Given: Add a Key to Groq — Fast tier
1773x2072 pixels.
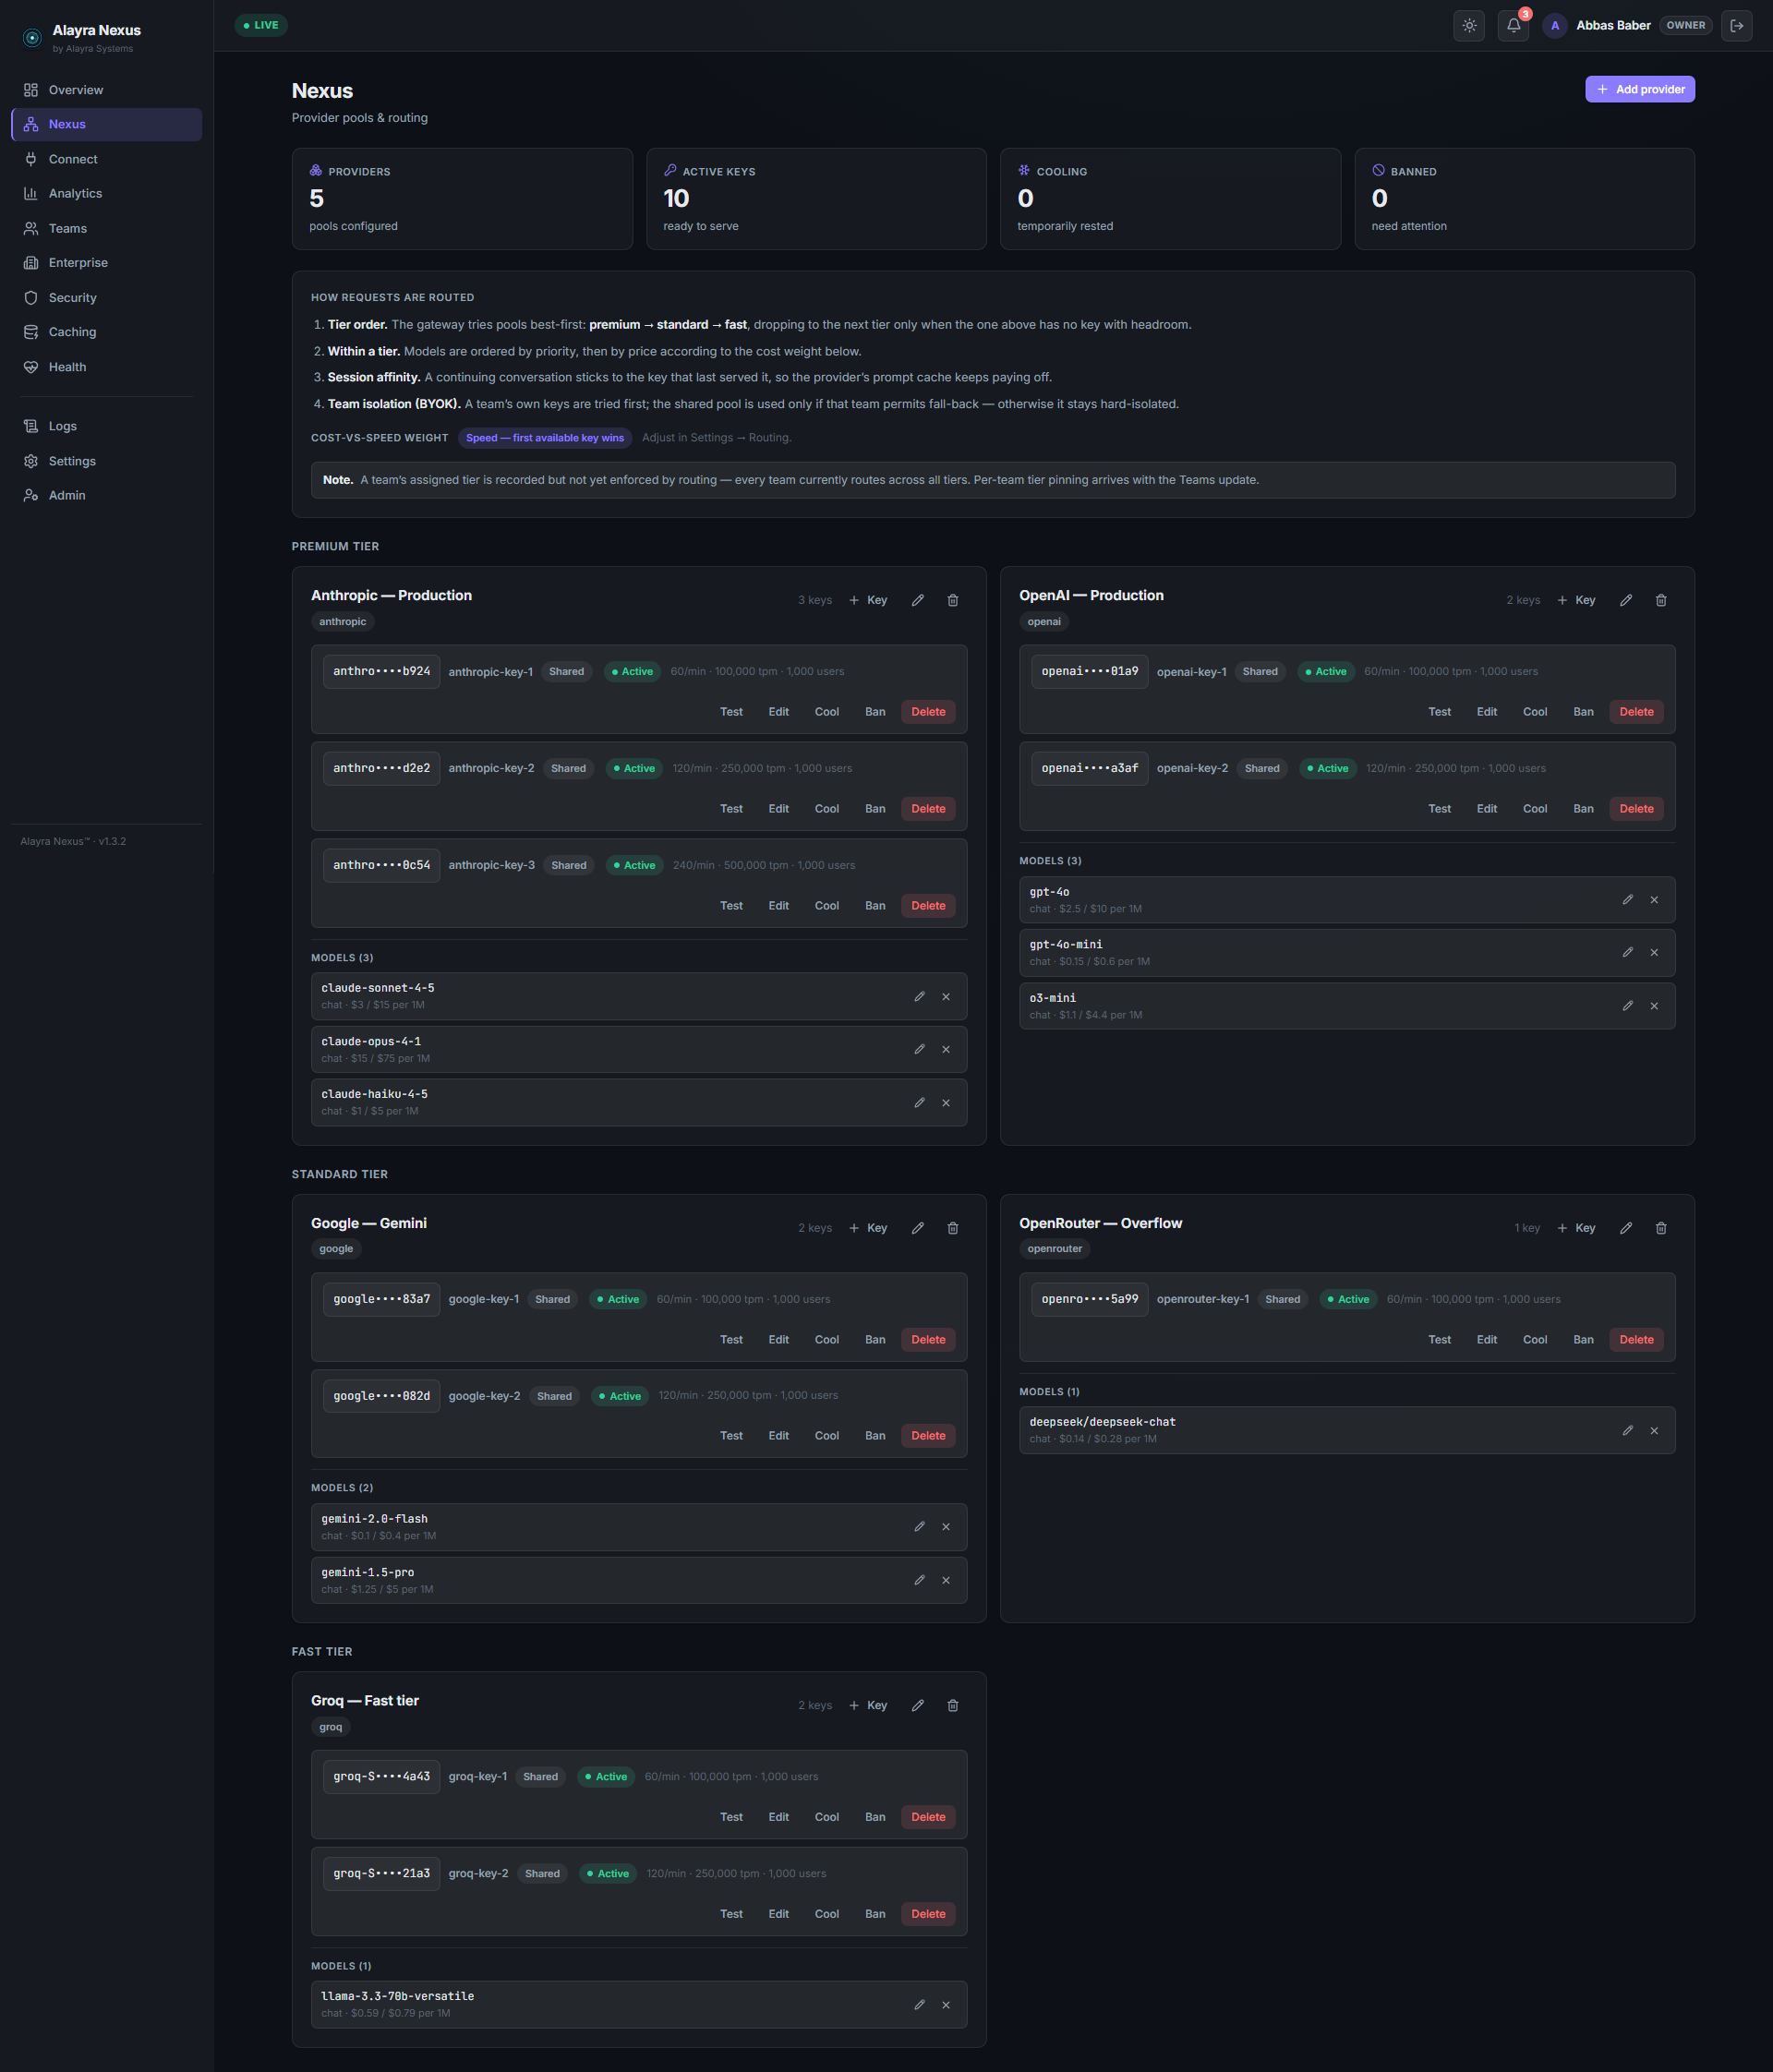Looking at the screenshot, I should tap(867, 1705).
